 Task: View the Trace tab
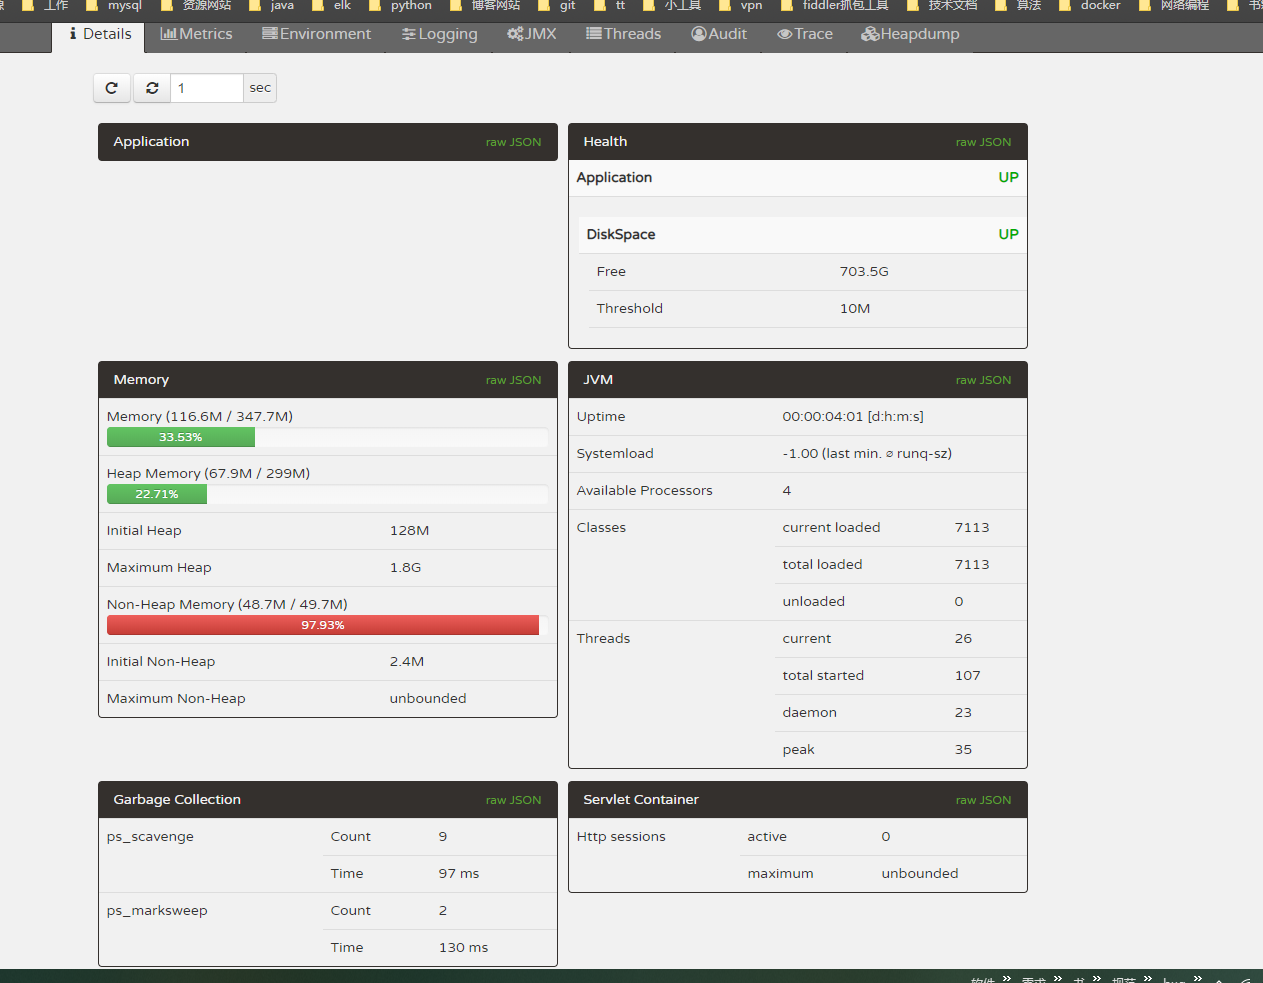[805, 34]
